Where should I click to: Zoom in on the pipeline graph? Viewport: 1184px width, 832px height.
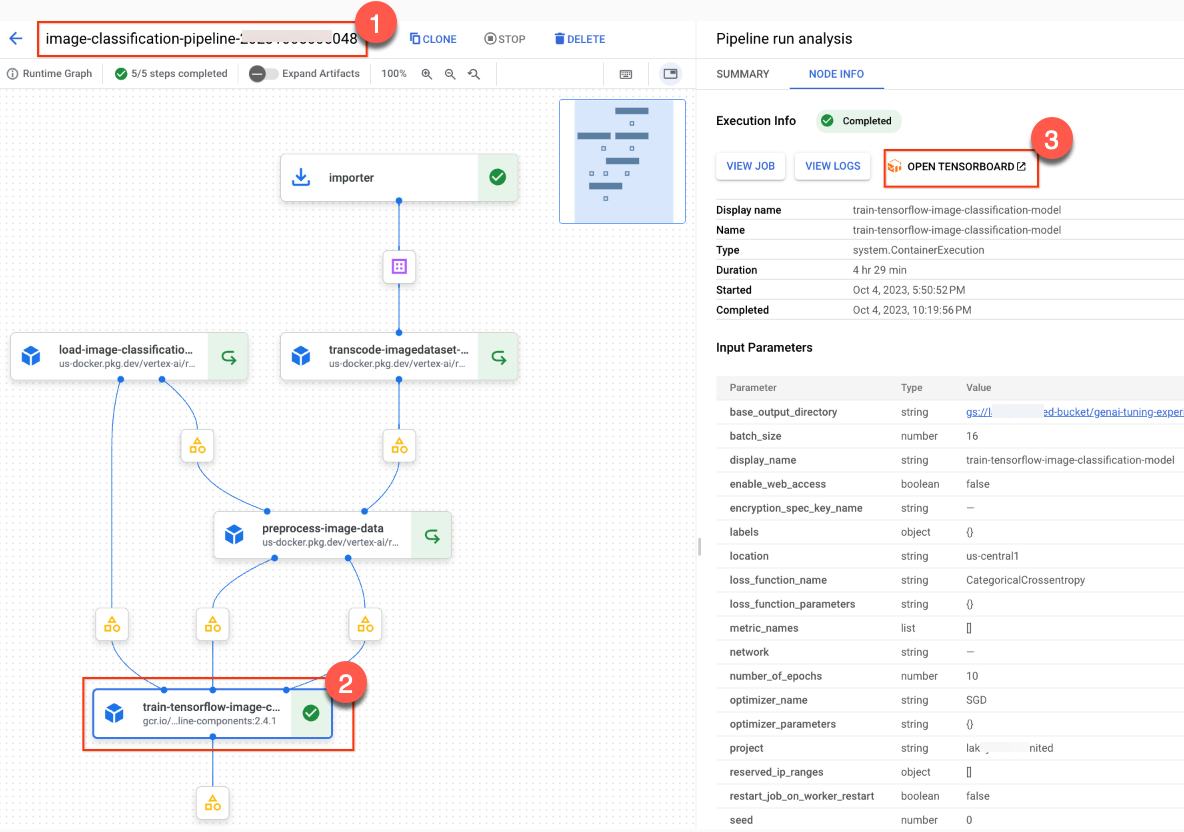pos(428,73)
